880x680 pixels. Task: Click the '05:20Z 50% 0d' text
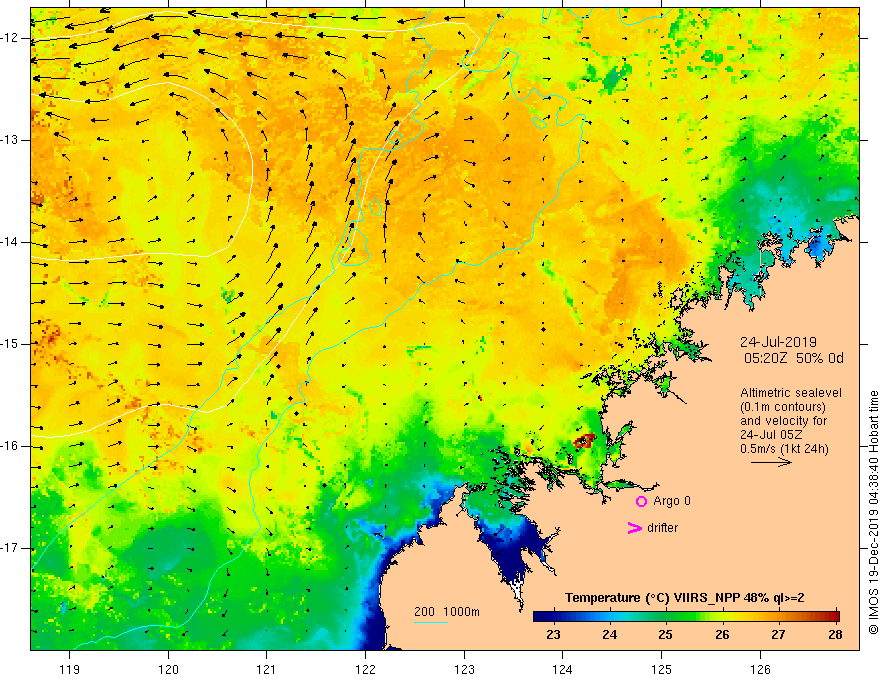click(x=794, y=358)
